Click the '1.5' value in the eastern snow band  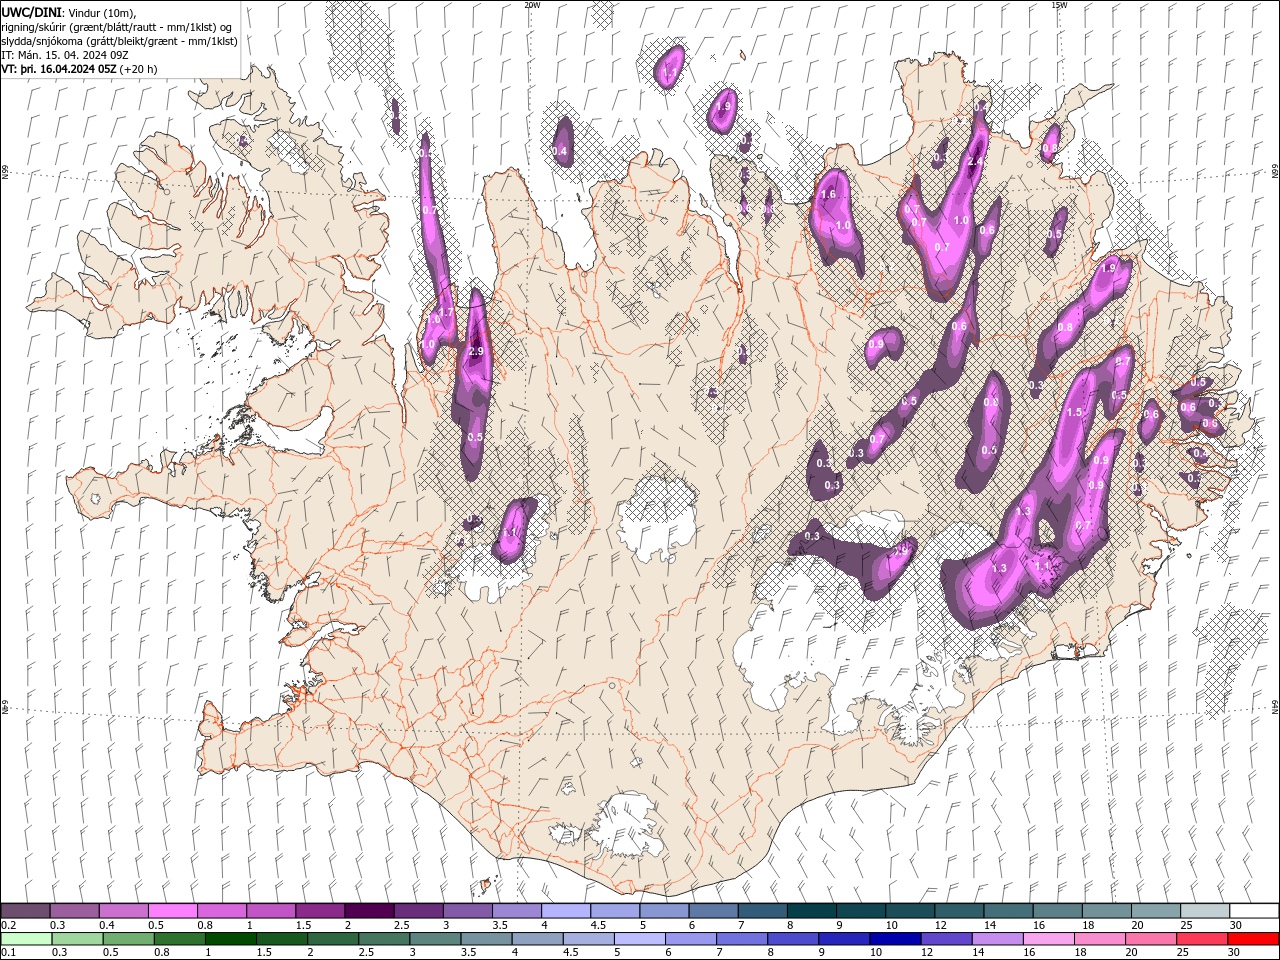1075,412
